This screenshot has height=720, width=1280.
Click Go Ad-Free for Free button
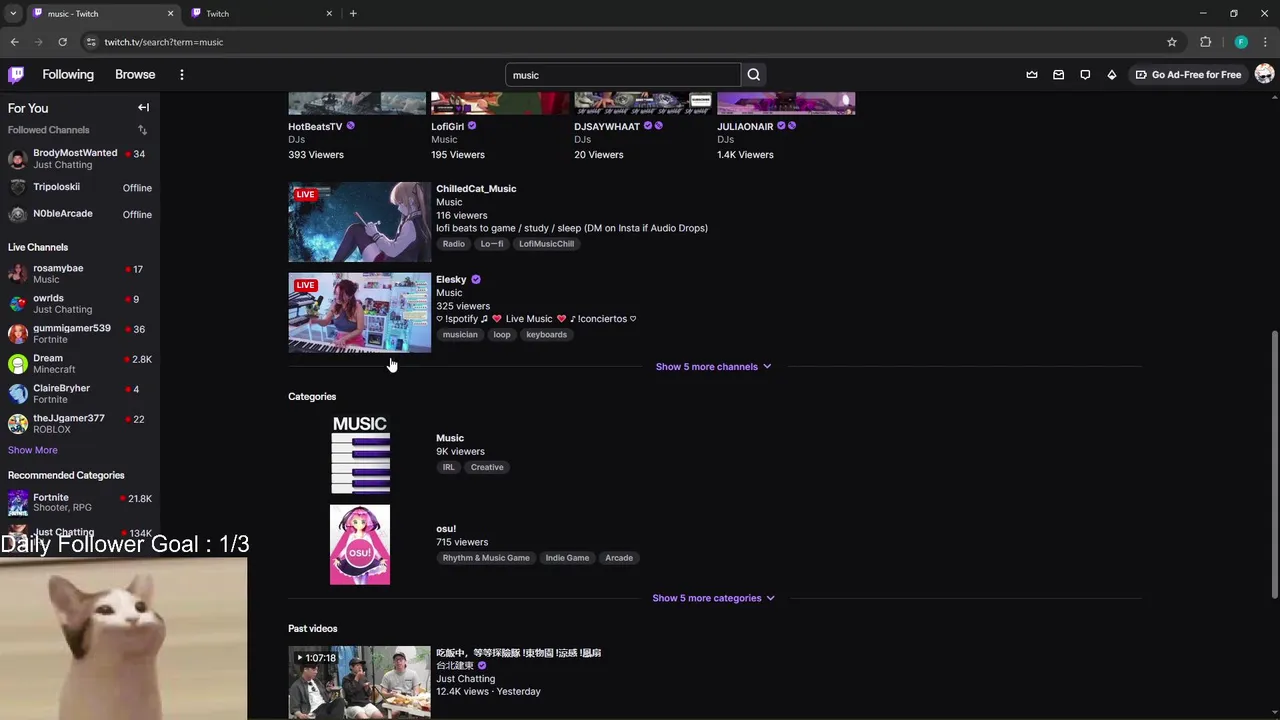(1188, 75)
